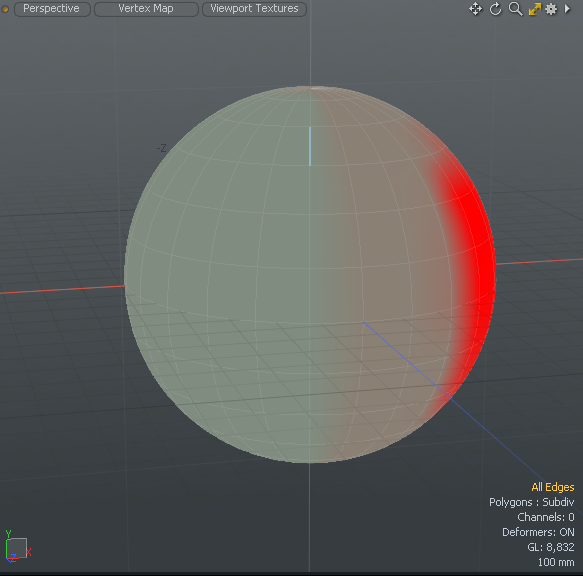Click the Polygons : Subdiv status text
583x576 pixels.
point(531,502)
